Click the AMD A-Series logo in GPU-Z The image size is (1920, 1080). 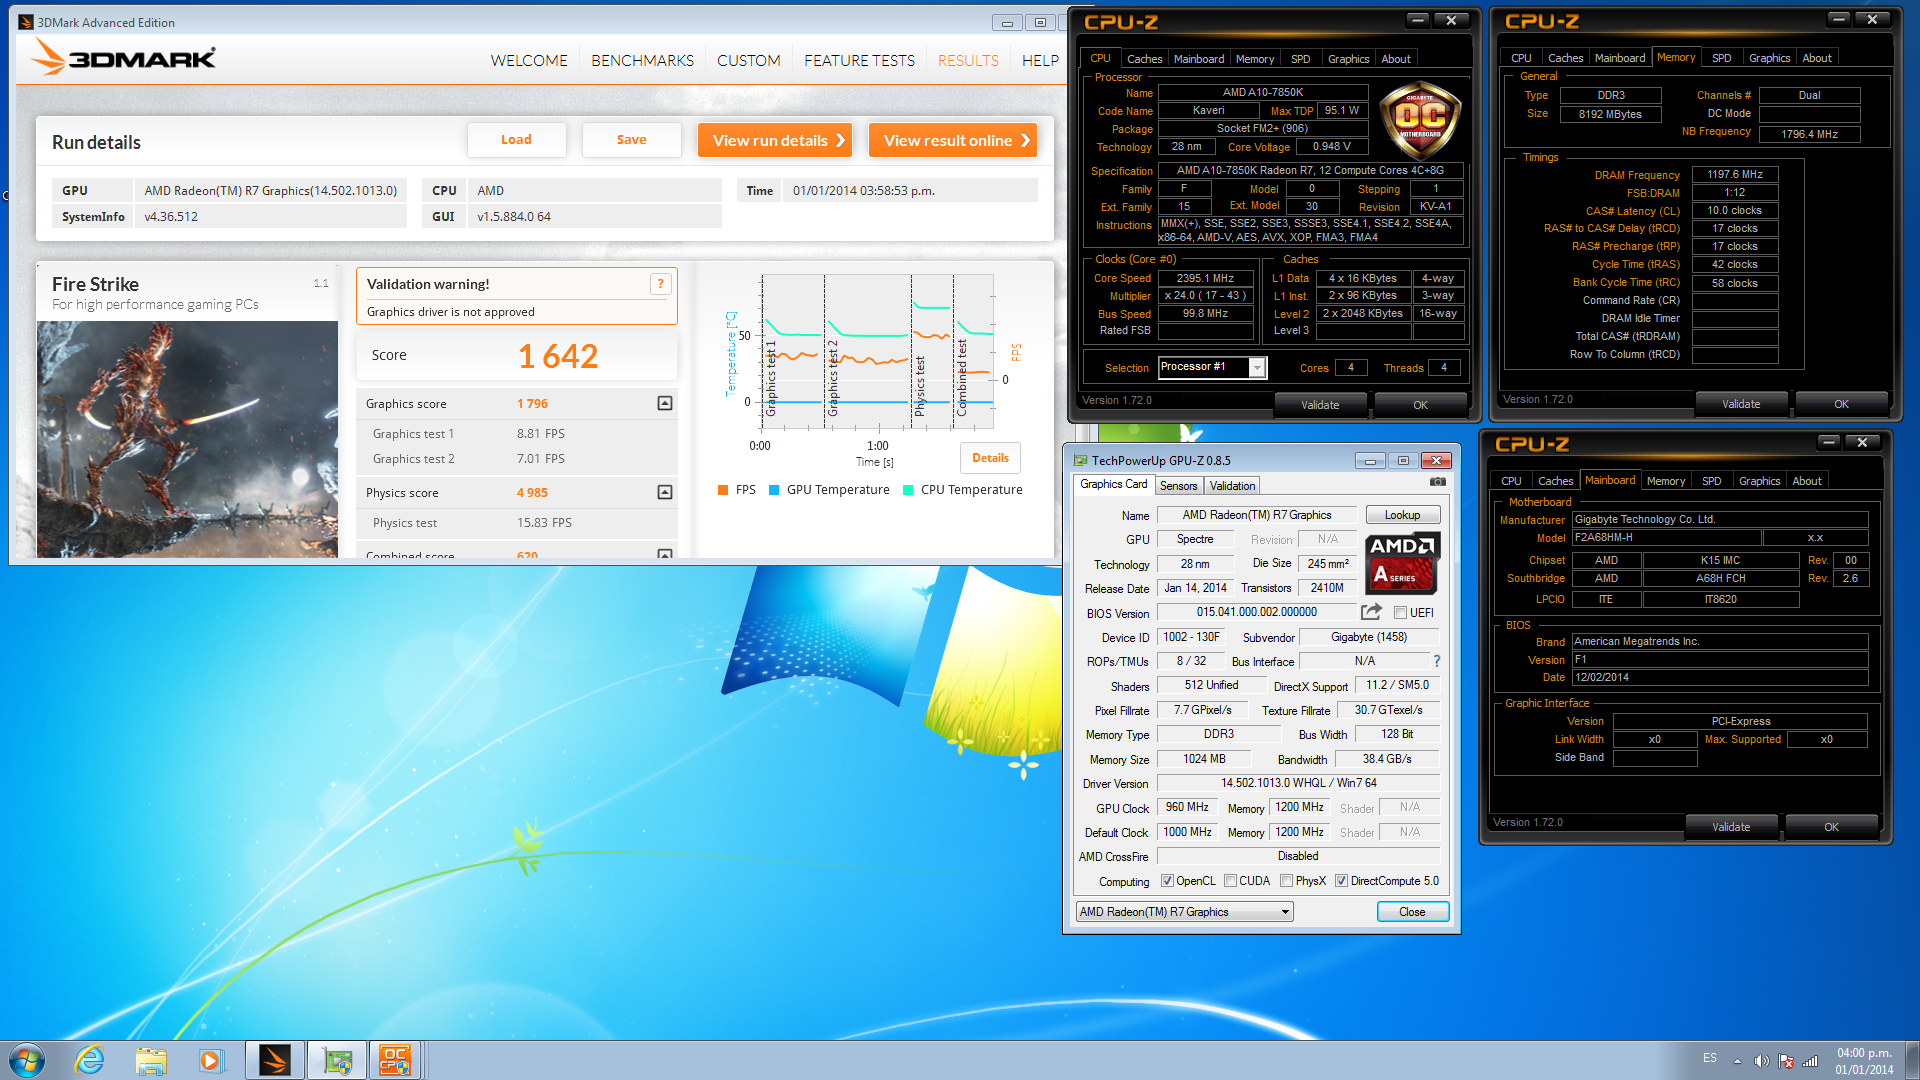coord(1402,562)
